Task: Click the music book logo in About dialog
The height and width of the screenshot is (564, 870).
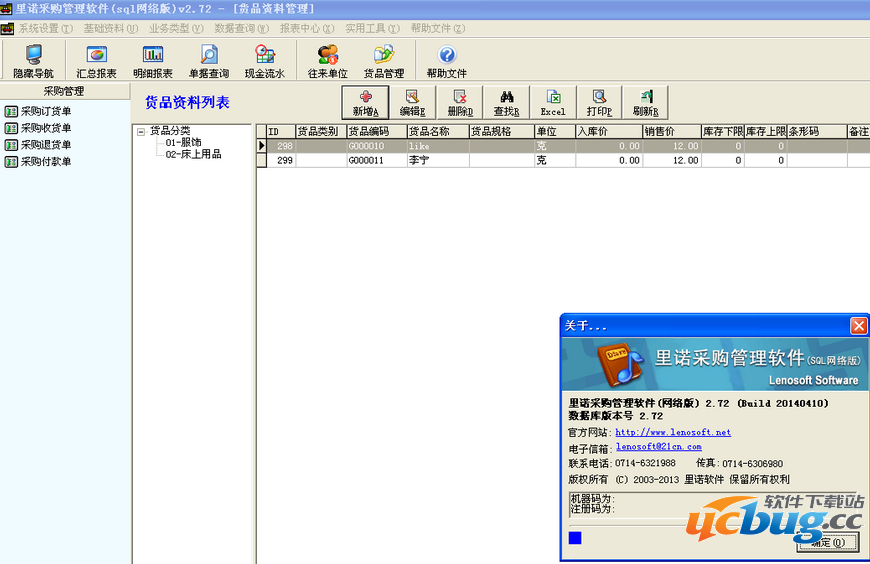Action: click(x=619, y=364)
